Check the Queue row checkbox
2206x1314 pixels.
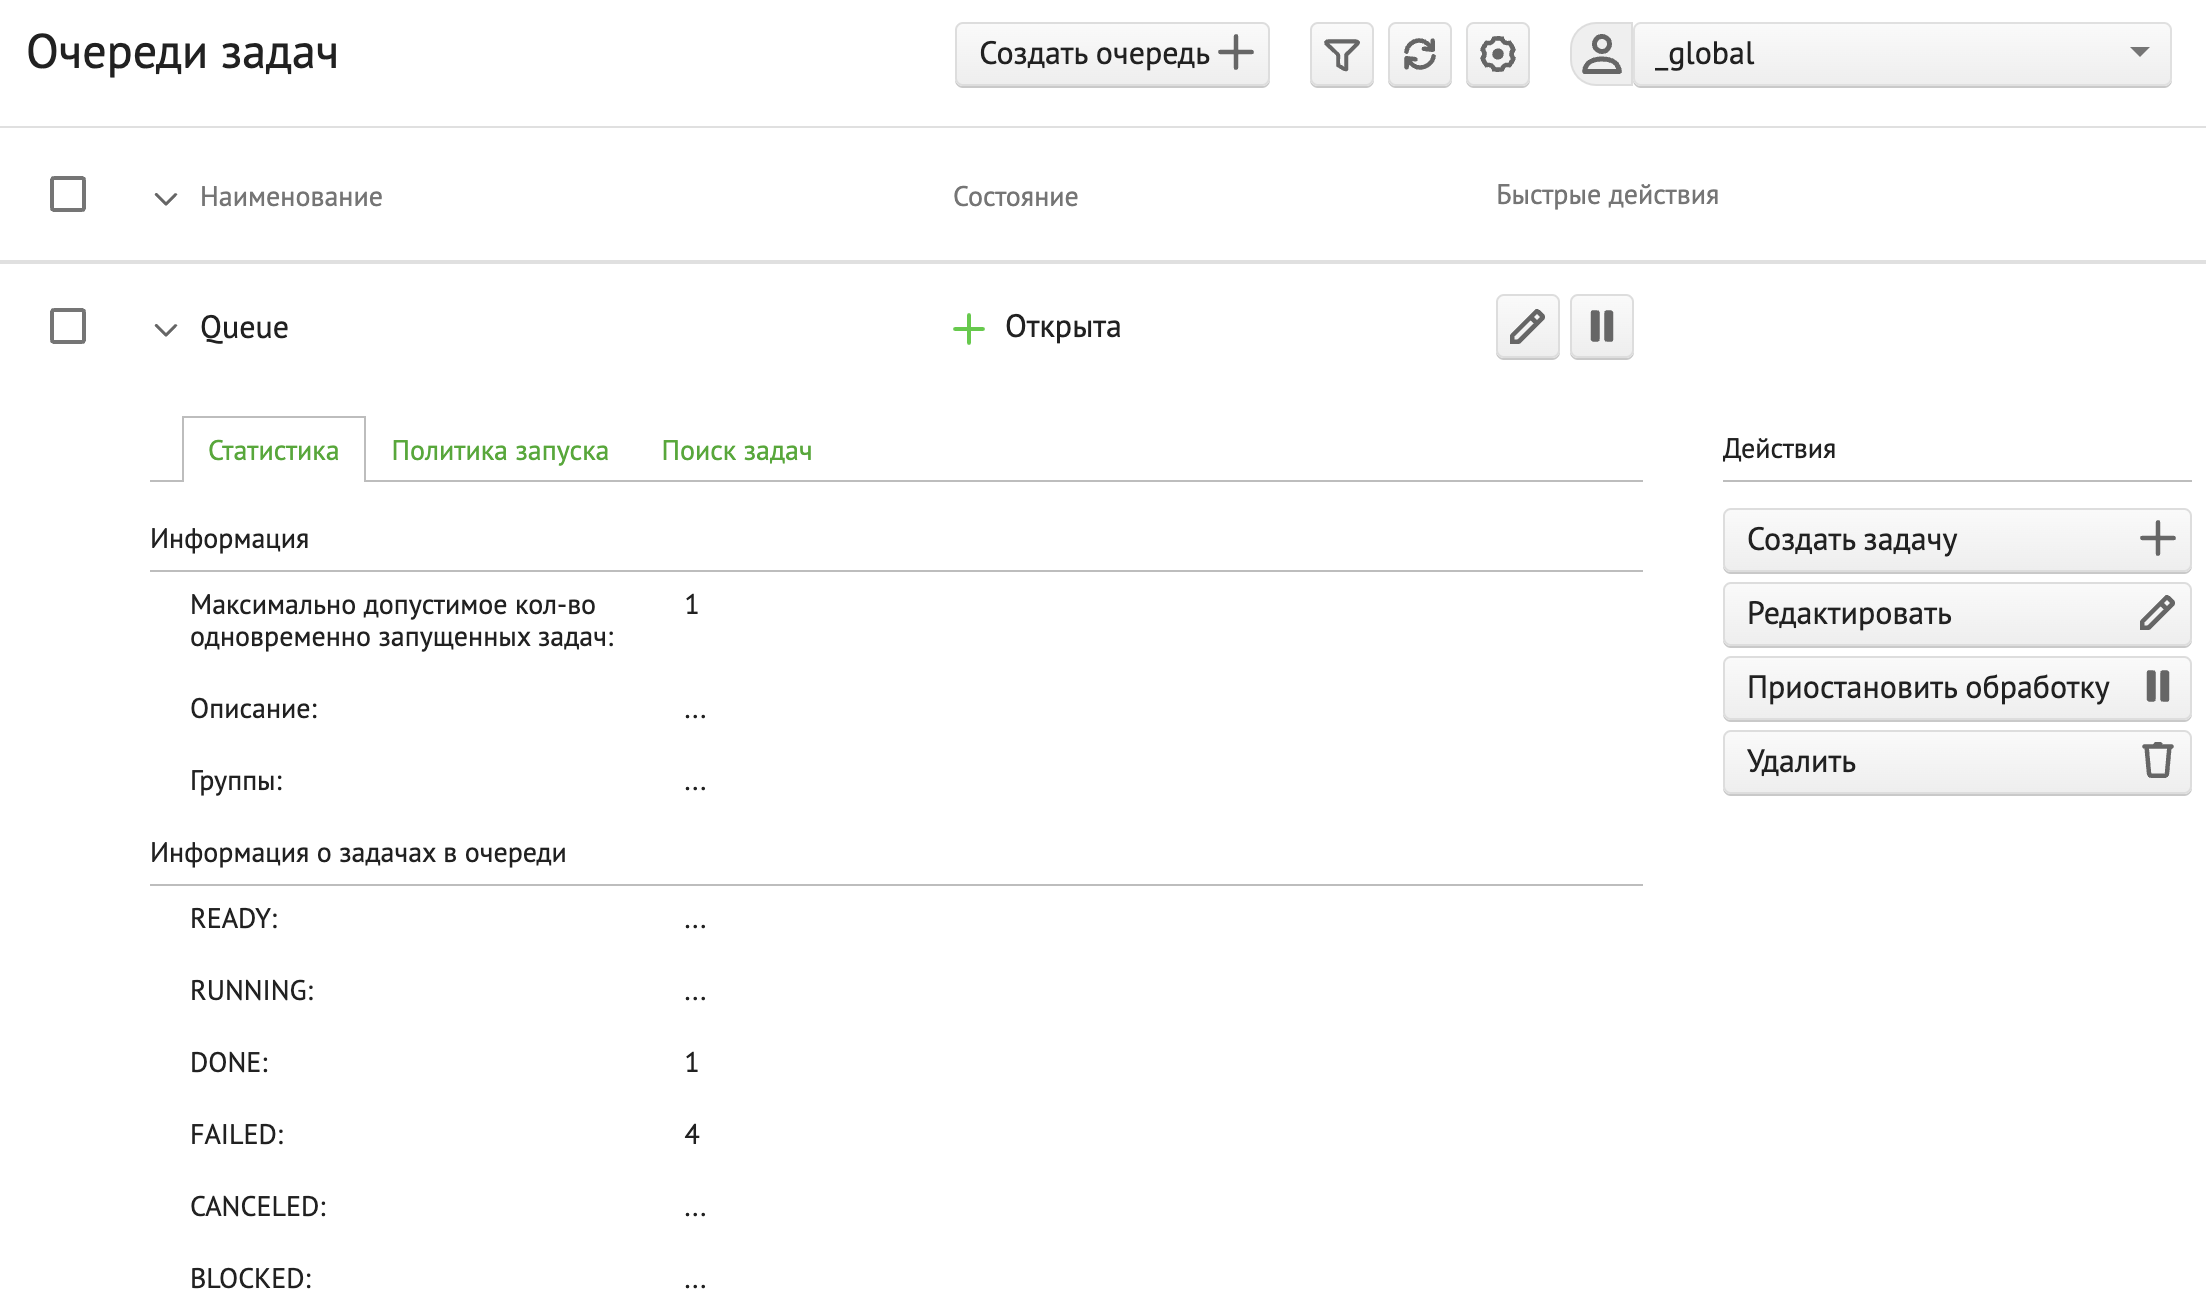[x=68, y=326]
